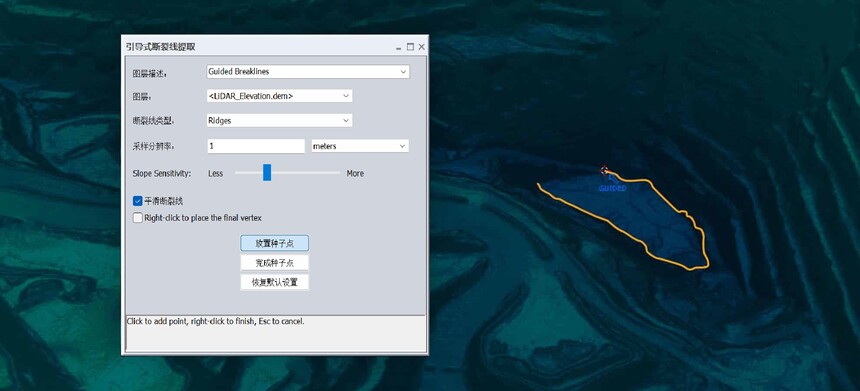The height and width of the screenshot is (391, 860).
Task: Close the 引导式断裂线提取 dialog
Action: [421, 47]
